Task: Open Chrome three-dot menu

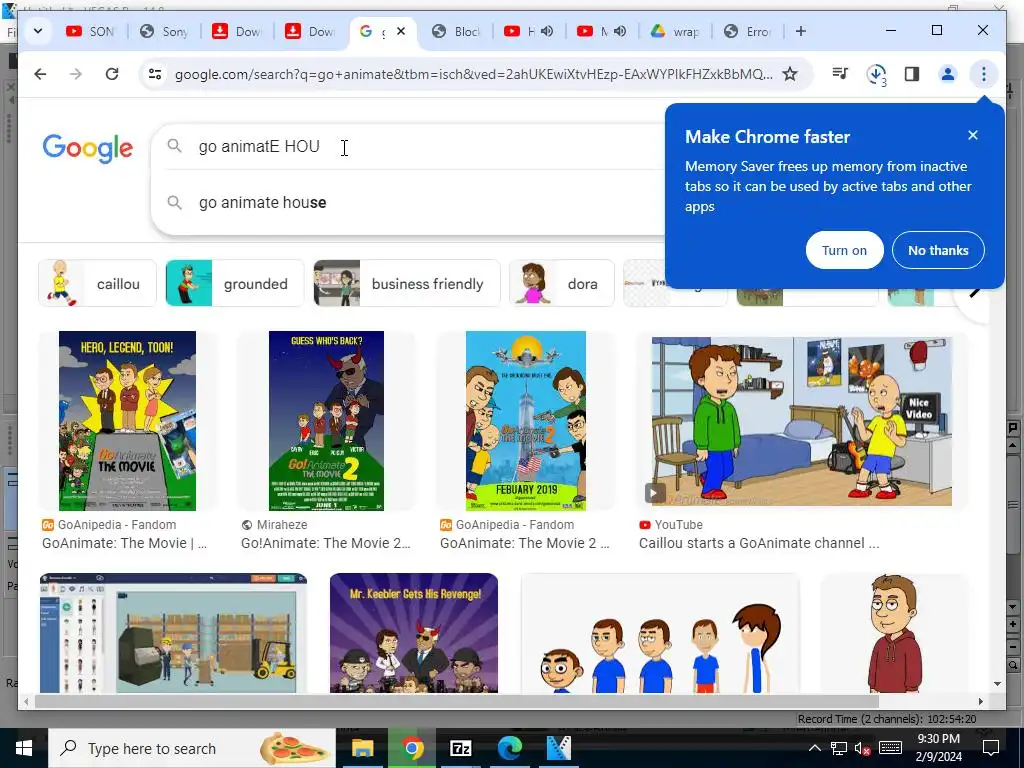Action: coord(984,74)
